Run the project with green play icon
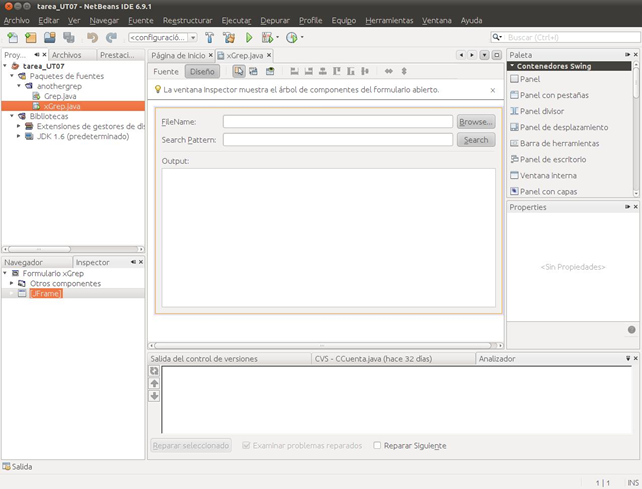 249,38
